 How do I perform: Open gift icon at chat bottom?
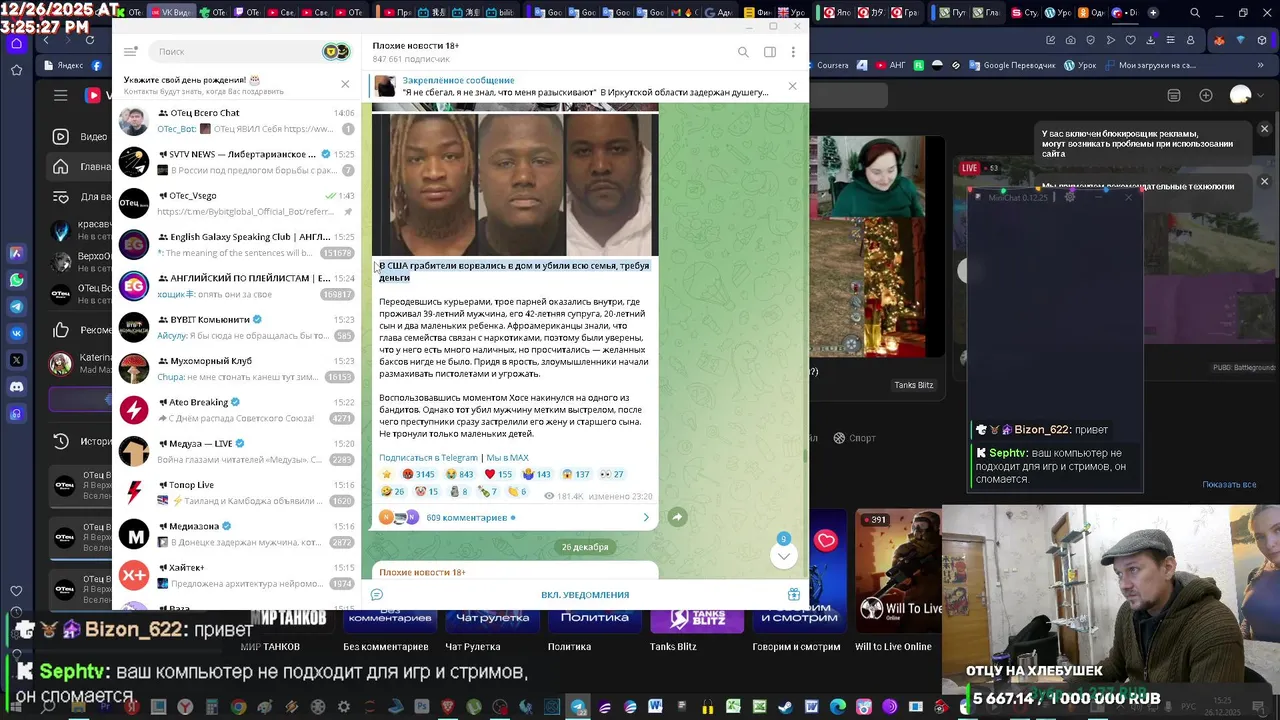click(794, 594)
